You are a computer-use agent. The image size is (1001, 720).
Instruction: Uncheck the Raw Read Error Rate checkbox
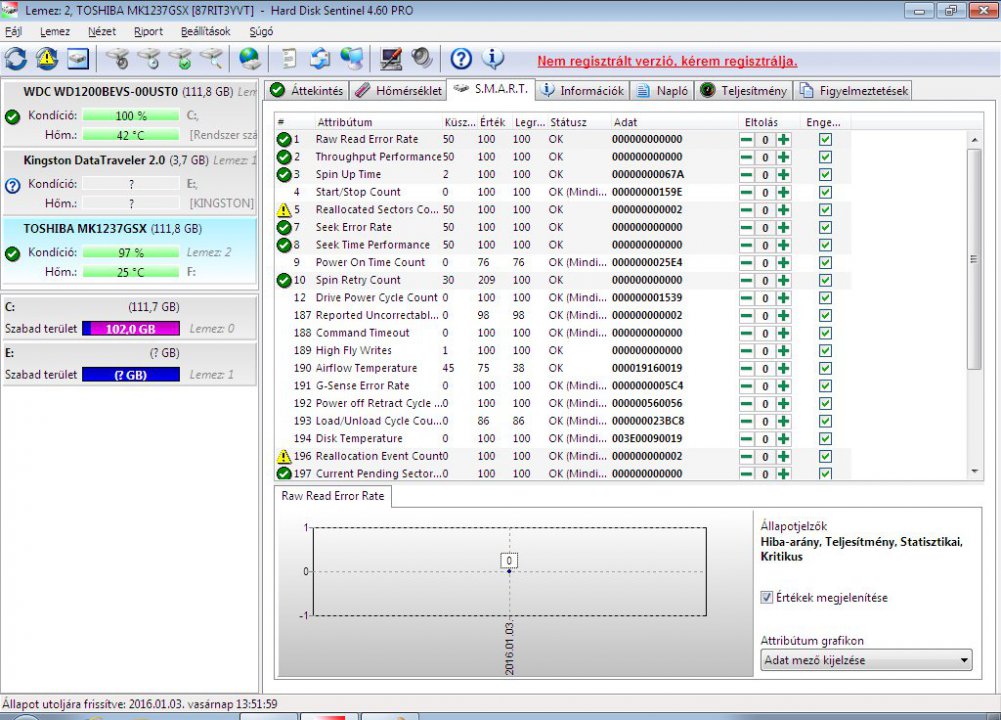point(825,140)
